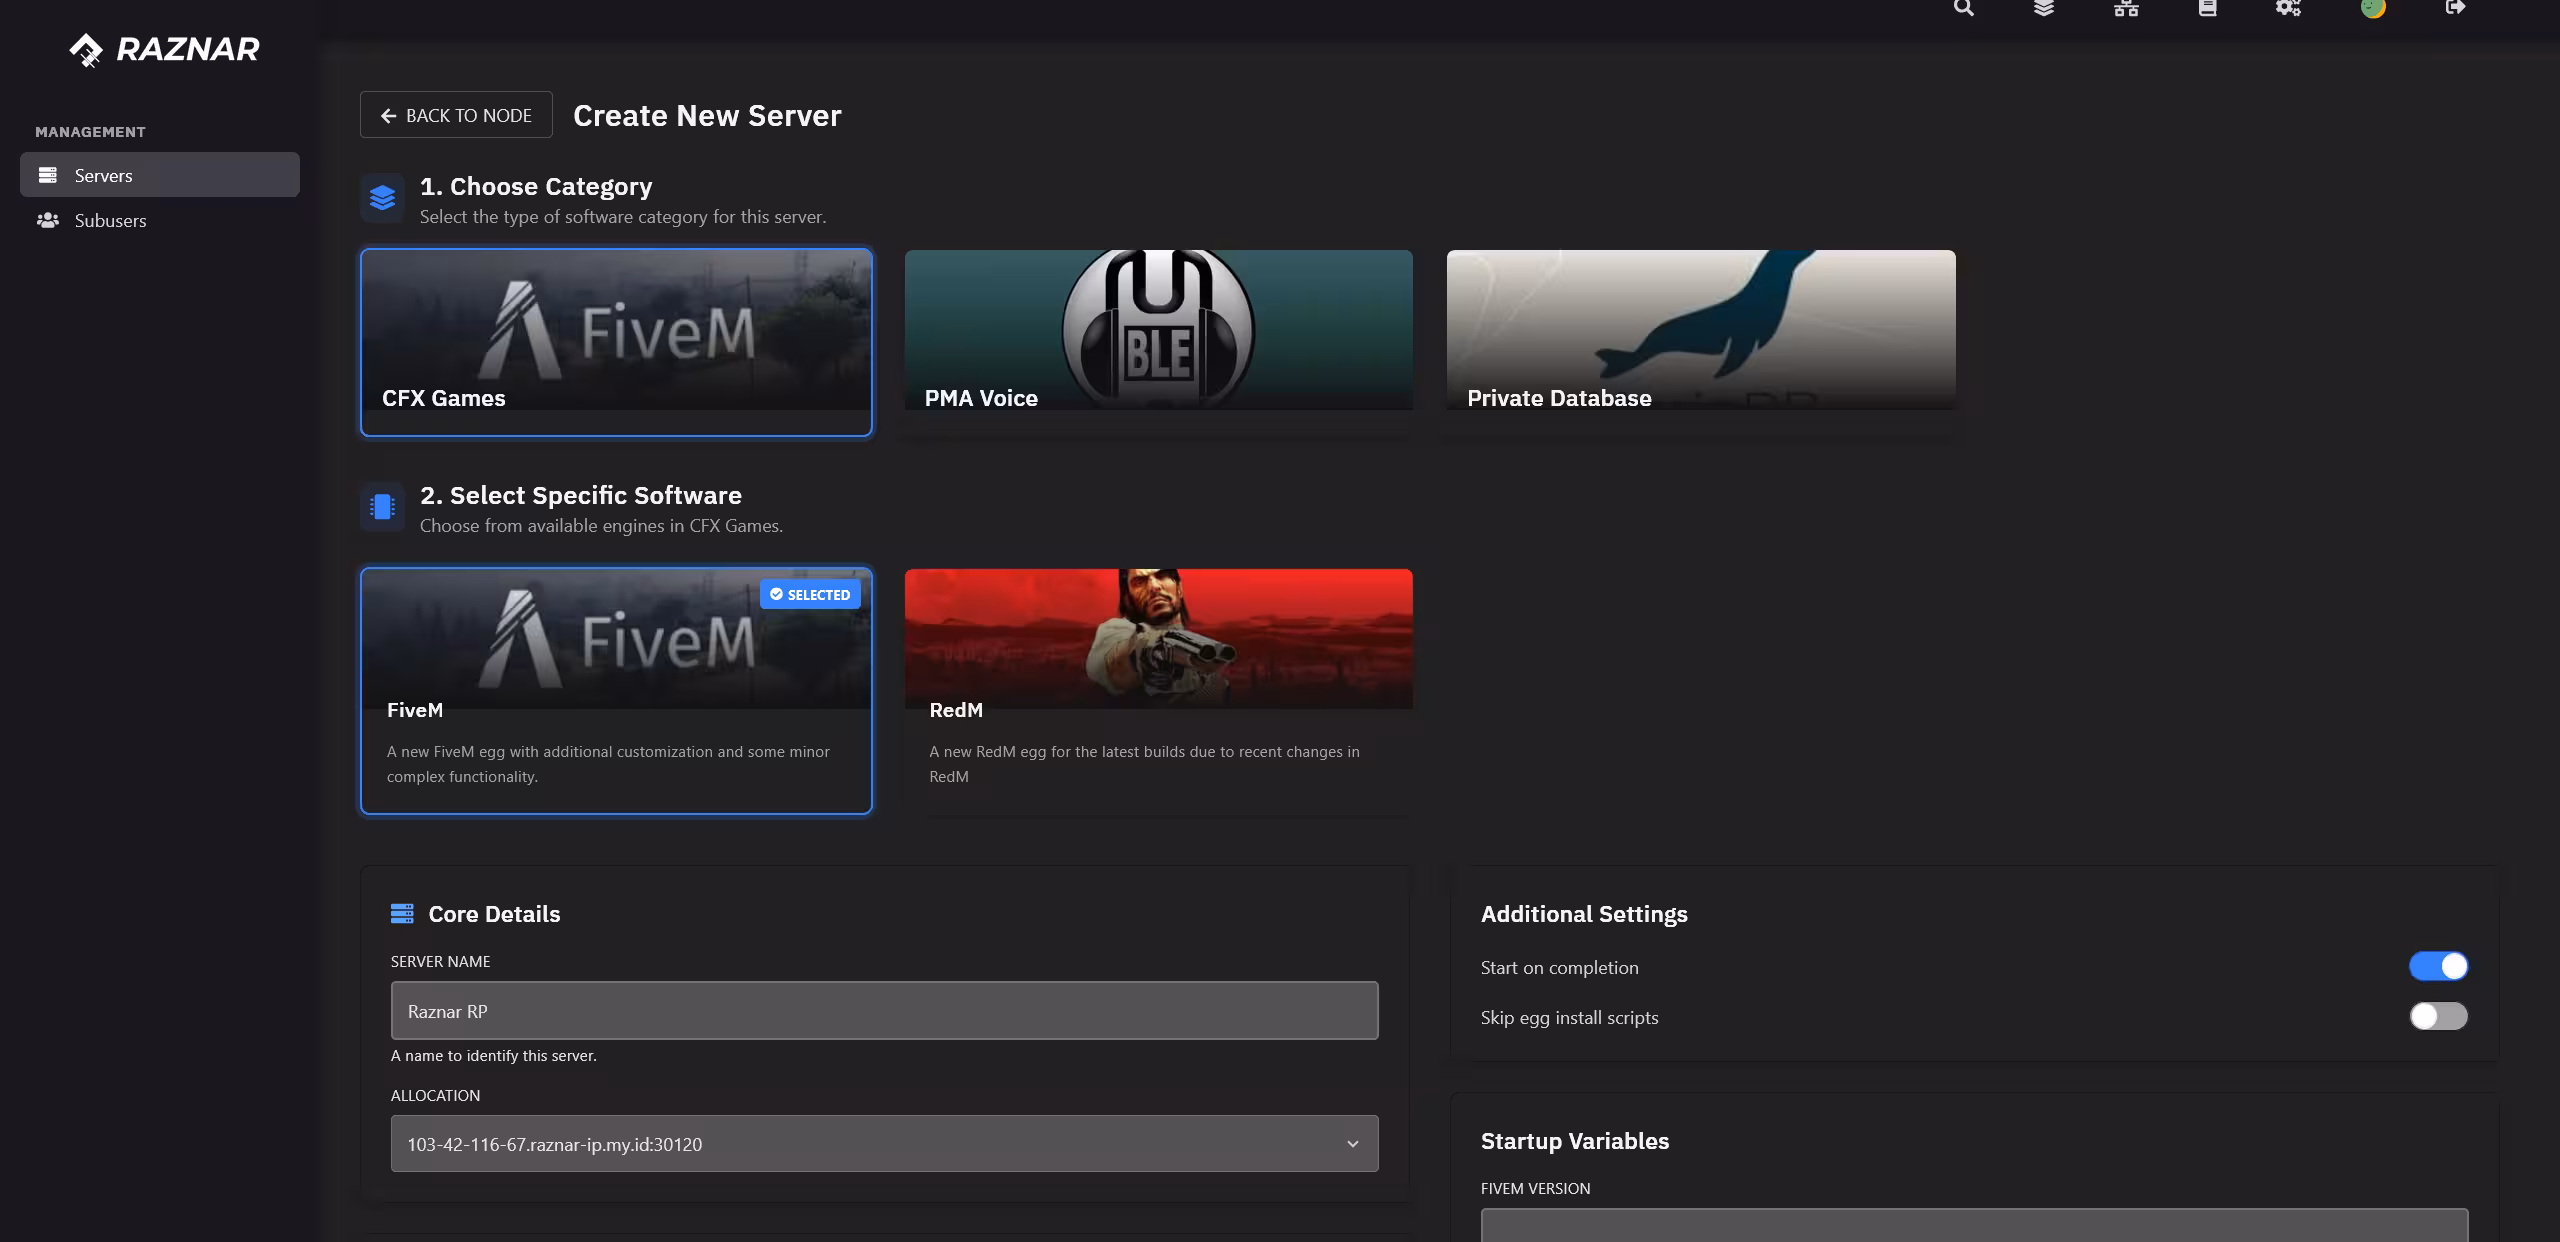Screen dimensions: 2560x1242
Task: Click the Select Specific Software chip icon
Action: [382, 507]
